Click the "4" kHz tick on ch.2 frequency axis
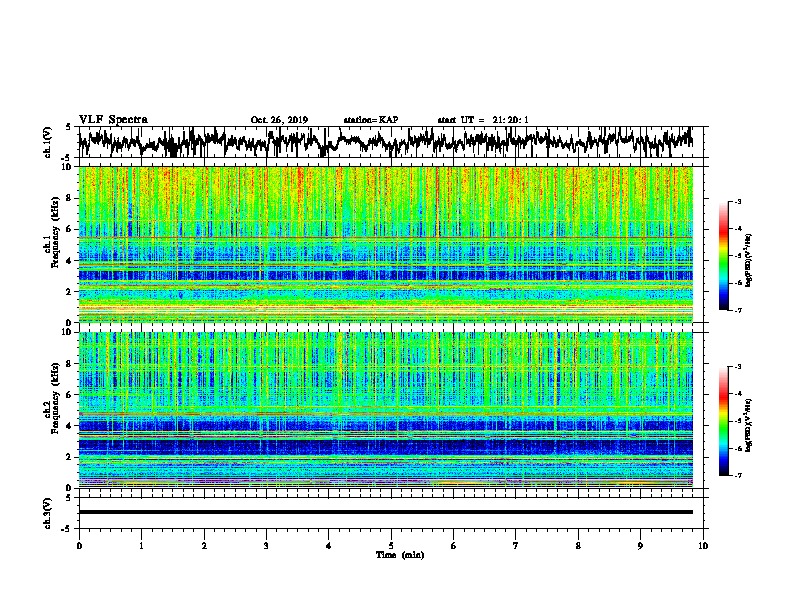 70,426
